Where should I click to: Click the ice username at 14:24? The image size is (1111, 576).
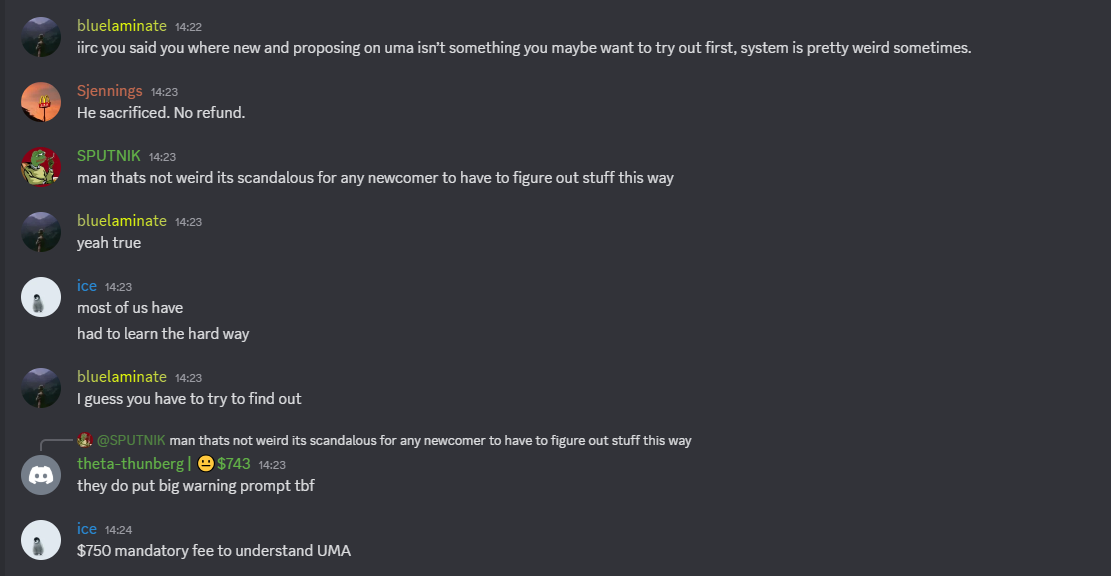[x=87, y=529]
